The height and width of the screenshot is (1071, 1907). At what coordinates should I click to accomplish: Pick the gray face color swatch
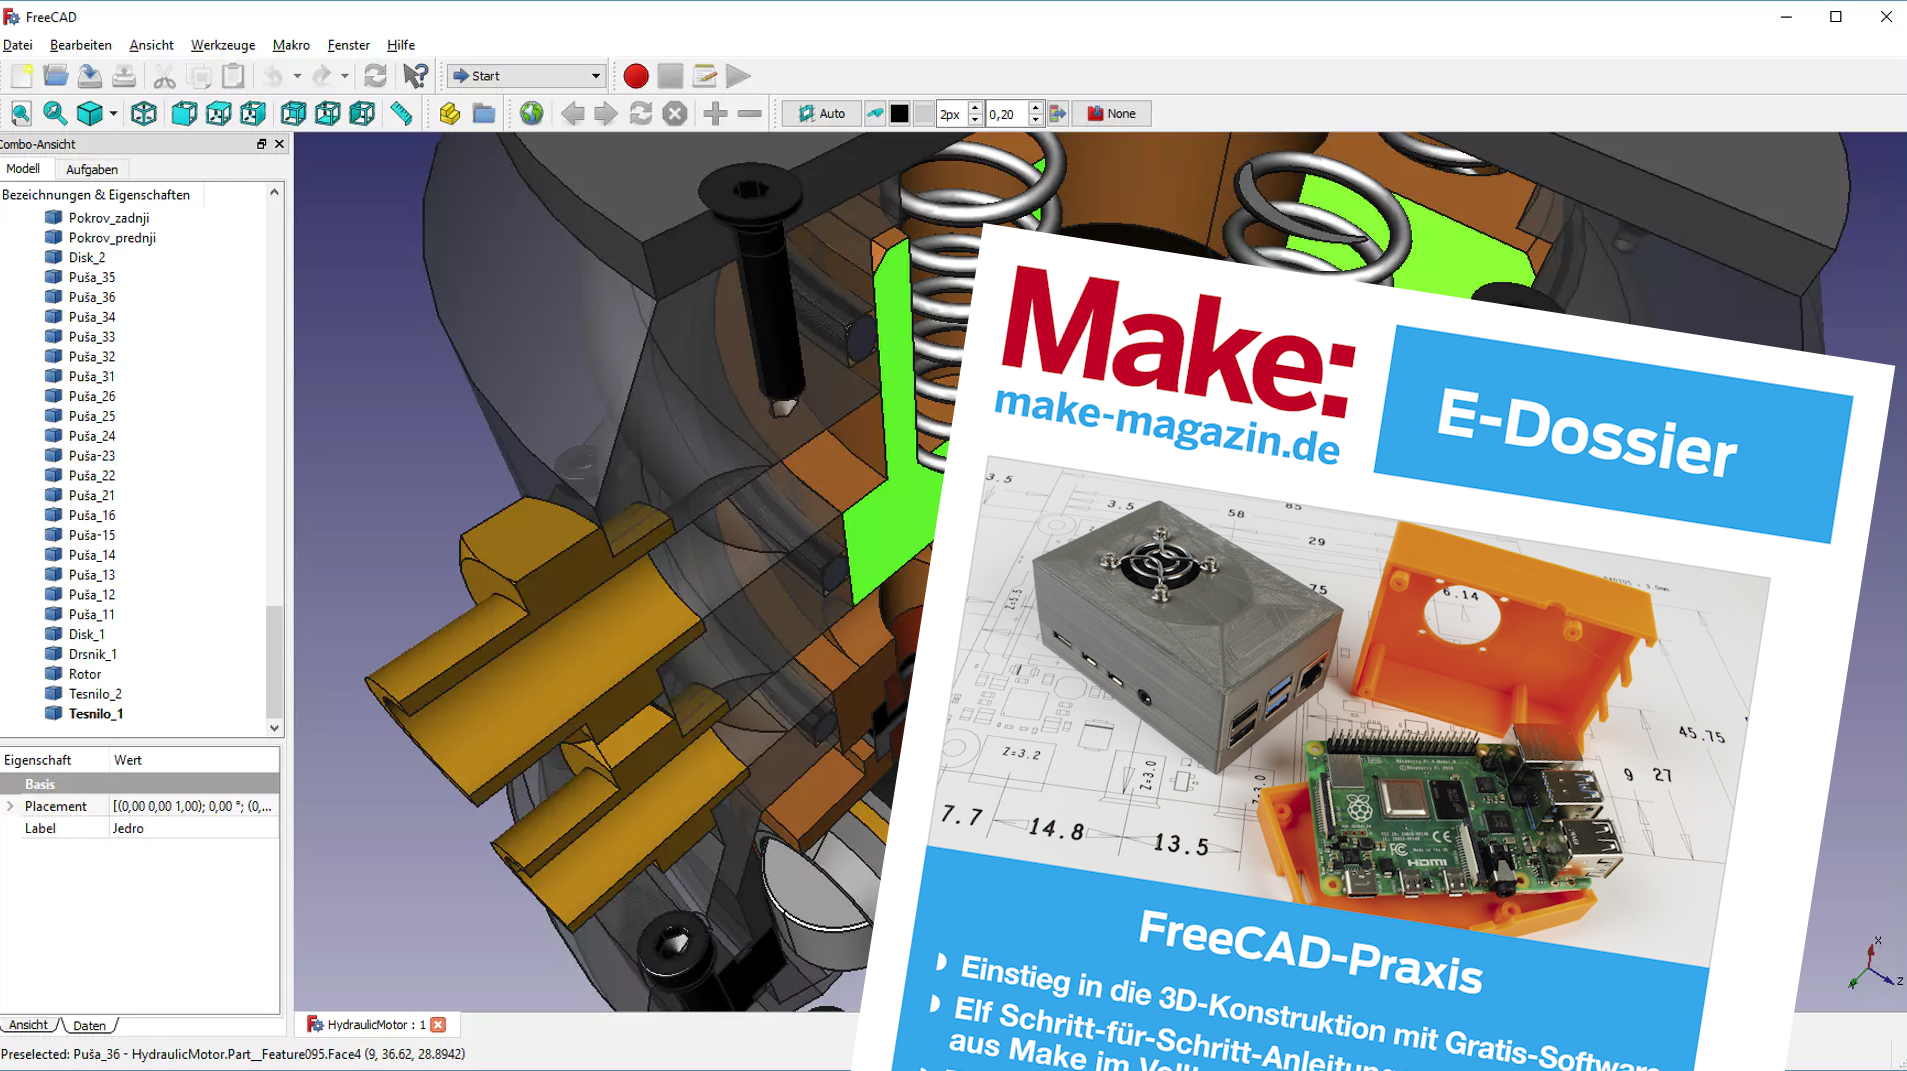point(924,114)
